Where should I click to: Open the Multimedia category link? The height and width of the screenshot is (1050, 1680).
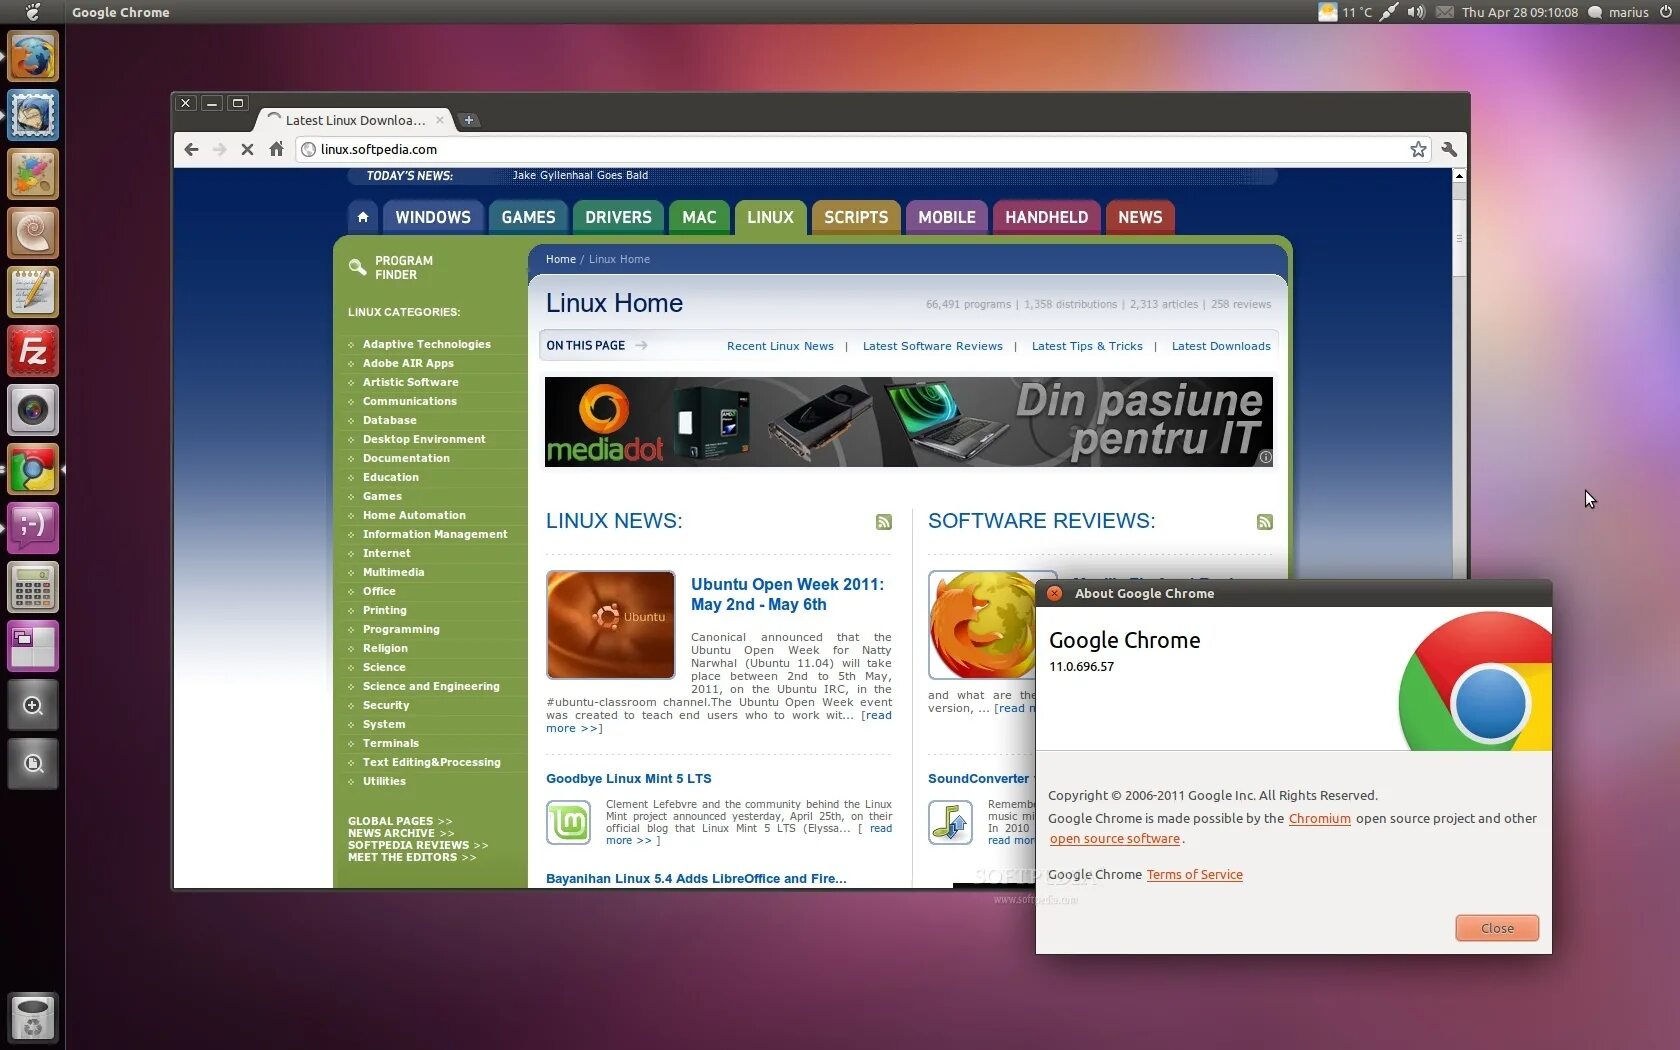393,572
